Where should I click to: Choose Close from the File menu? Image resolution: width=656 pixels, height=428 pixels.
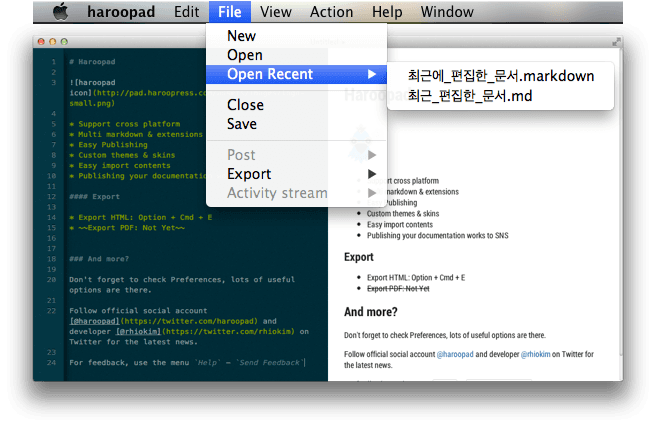245,105
